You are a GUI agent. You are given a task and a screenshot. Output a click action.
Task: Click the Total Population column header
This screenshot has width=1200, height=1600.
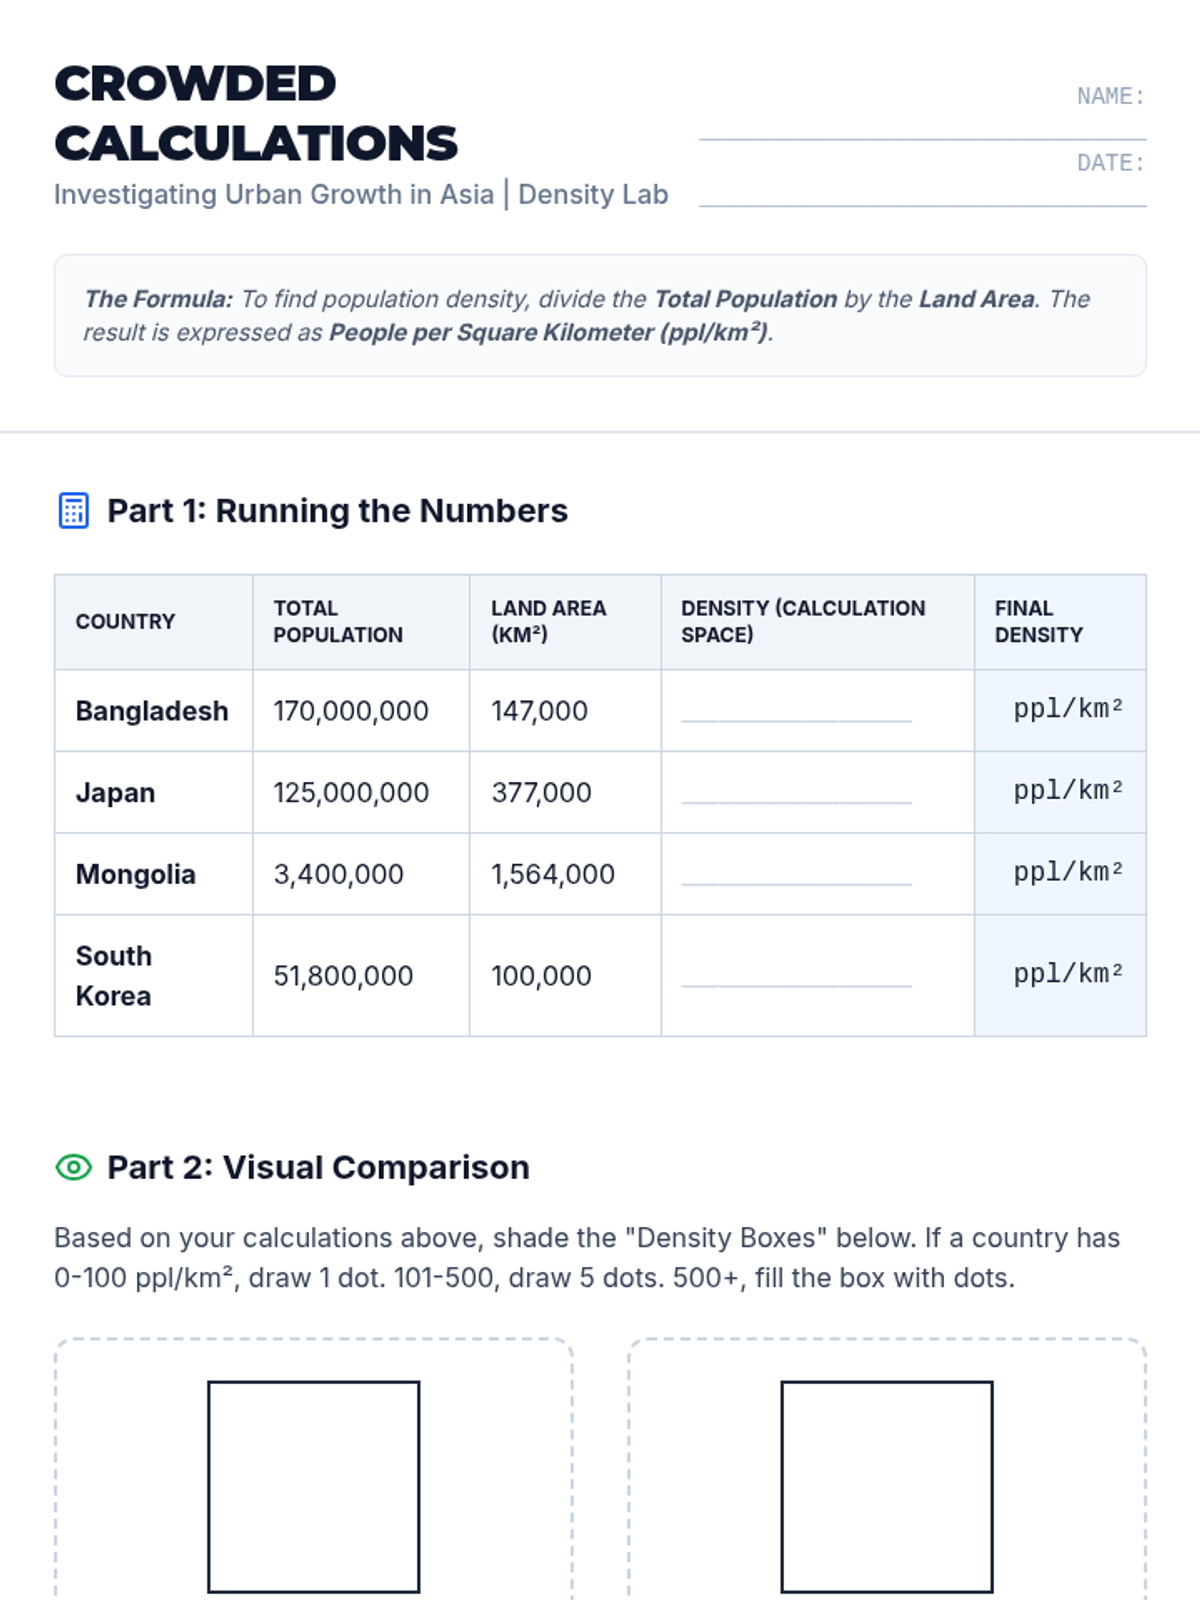[338, 621]
